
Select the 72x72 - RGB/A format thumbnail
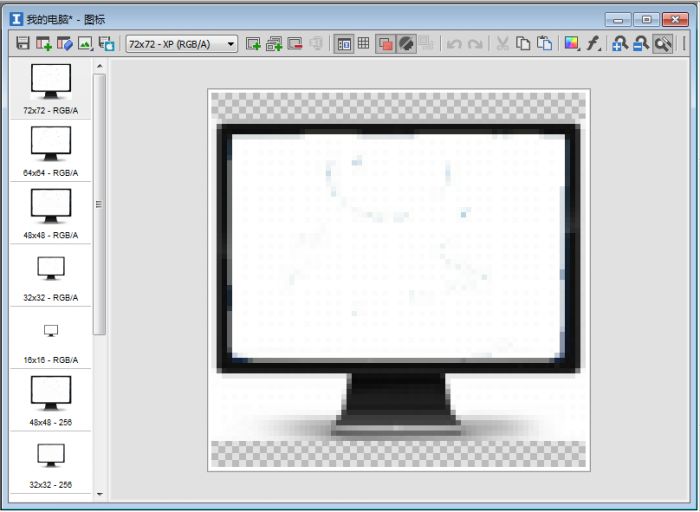pos(50,89)
